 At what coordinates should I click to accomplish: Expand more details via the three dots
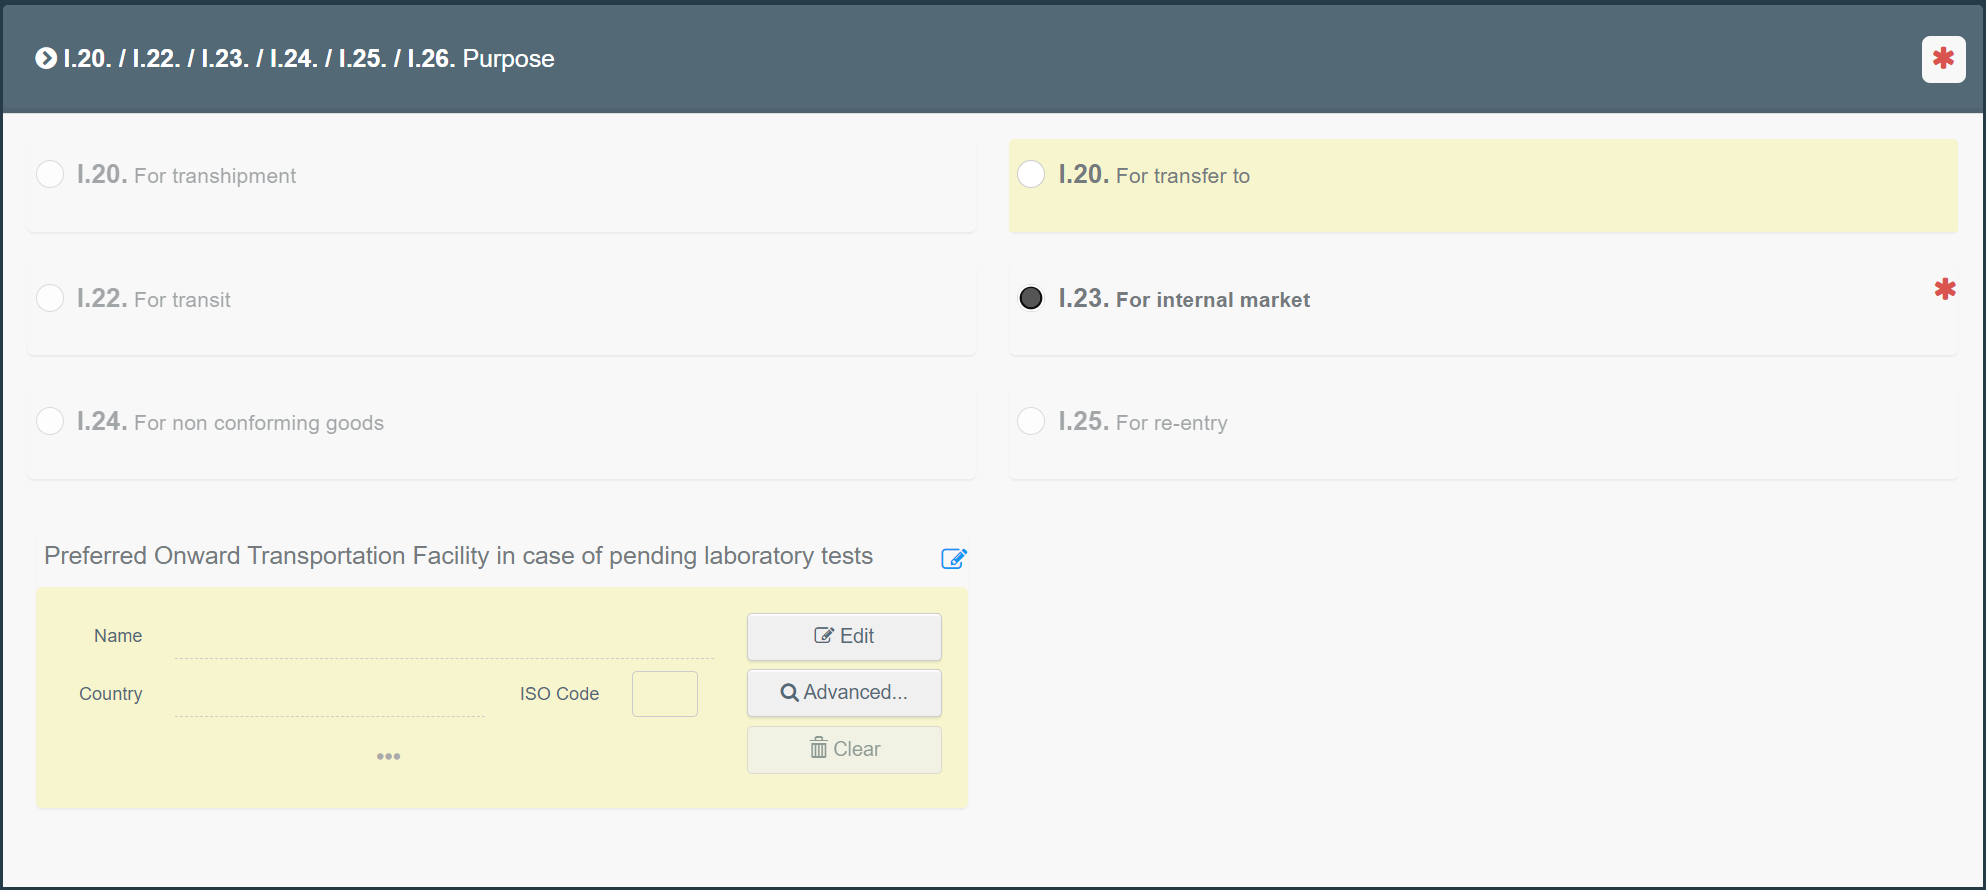pyautogui.click(x=388, y=757)
